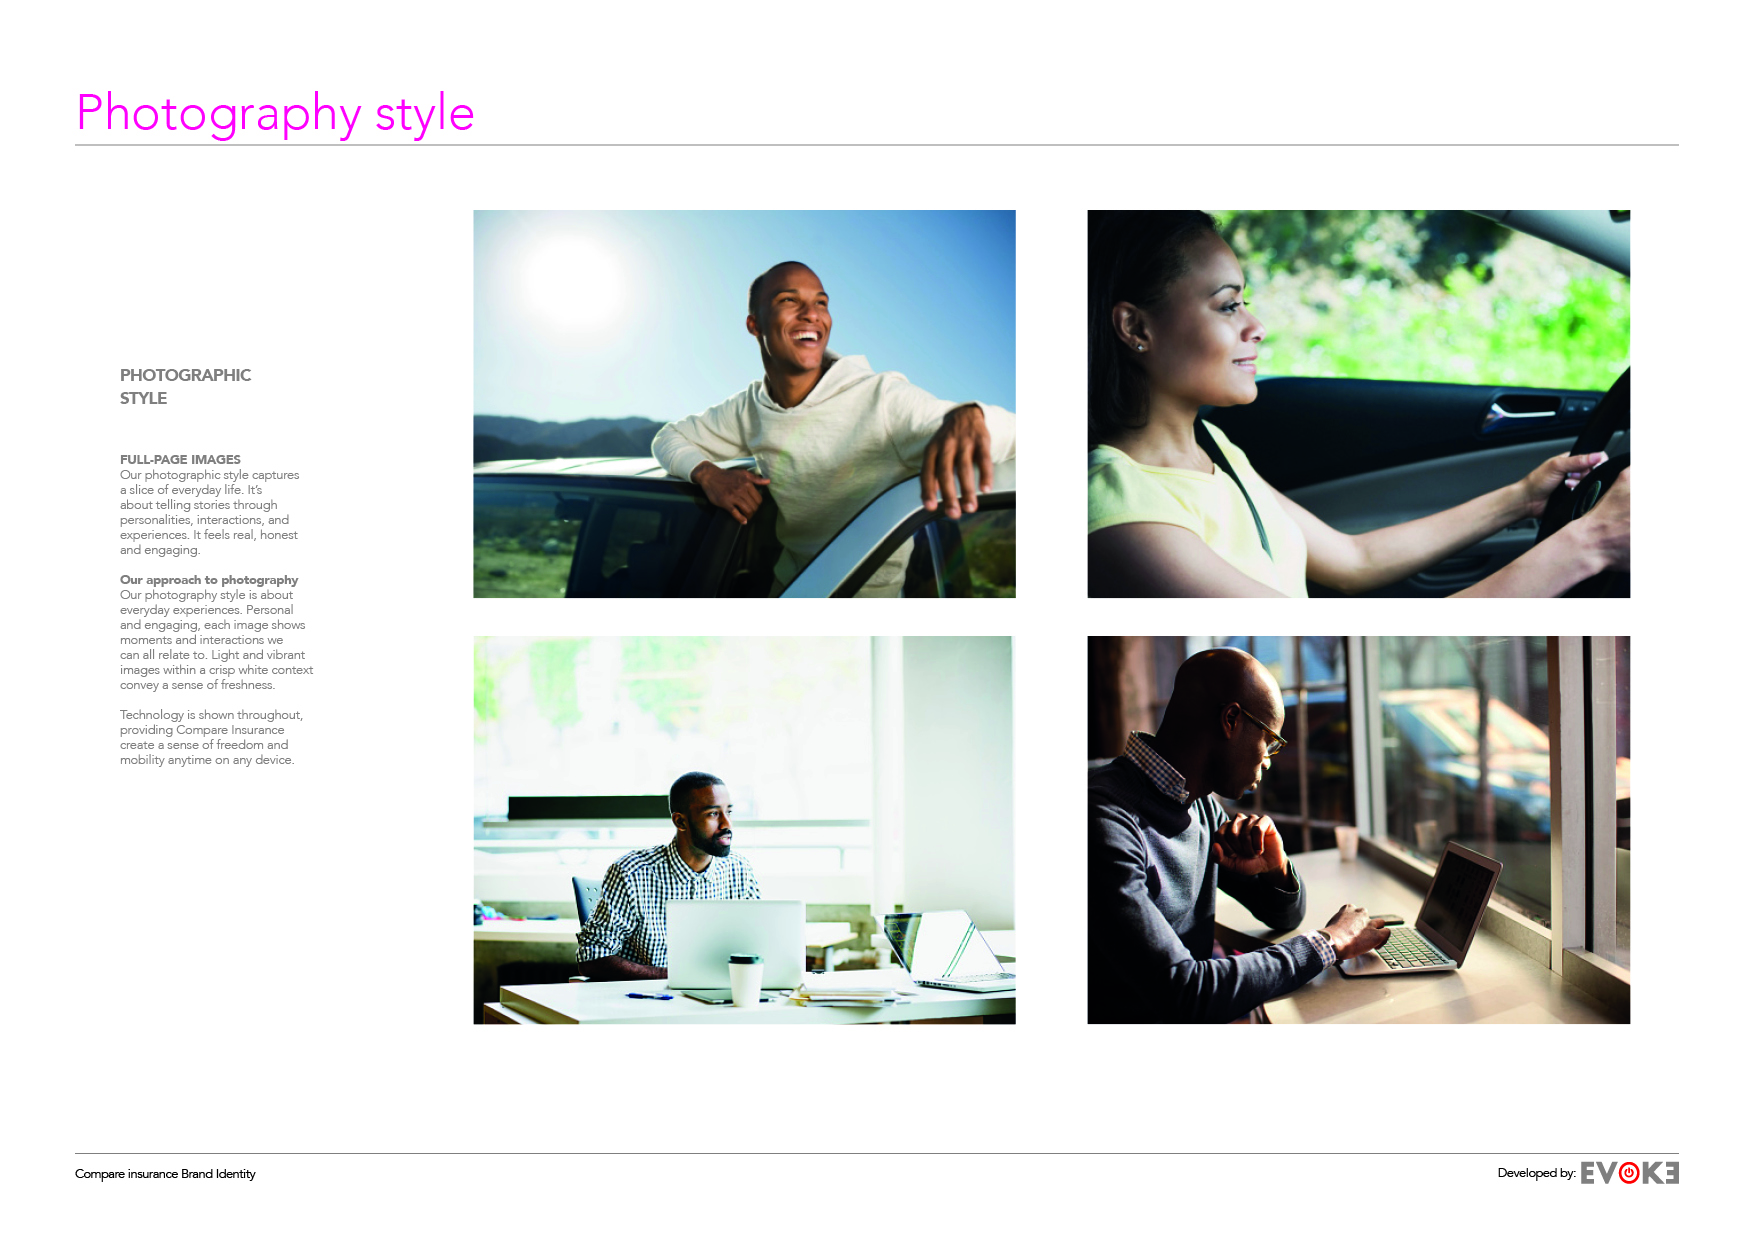The image size is (1754, 1240).
Task: Click the 'Photography style' page title
Action: 275,114
